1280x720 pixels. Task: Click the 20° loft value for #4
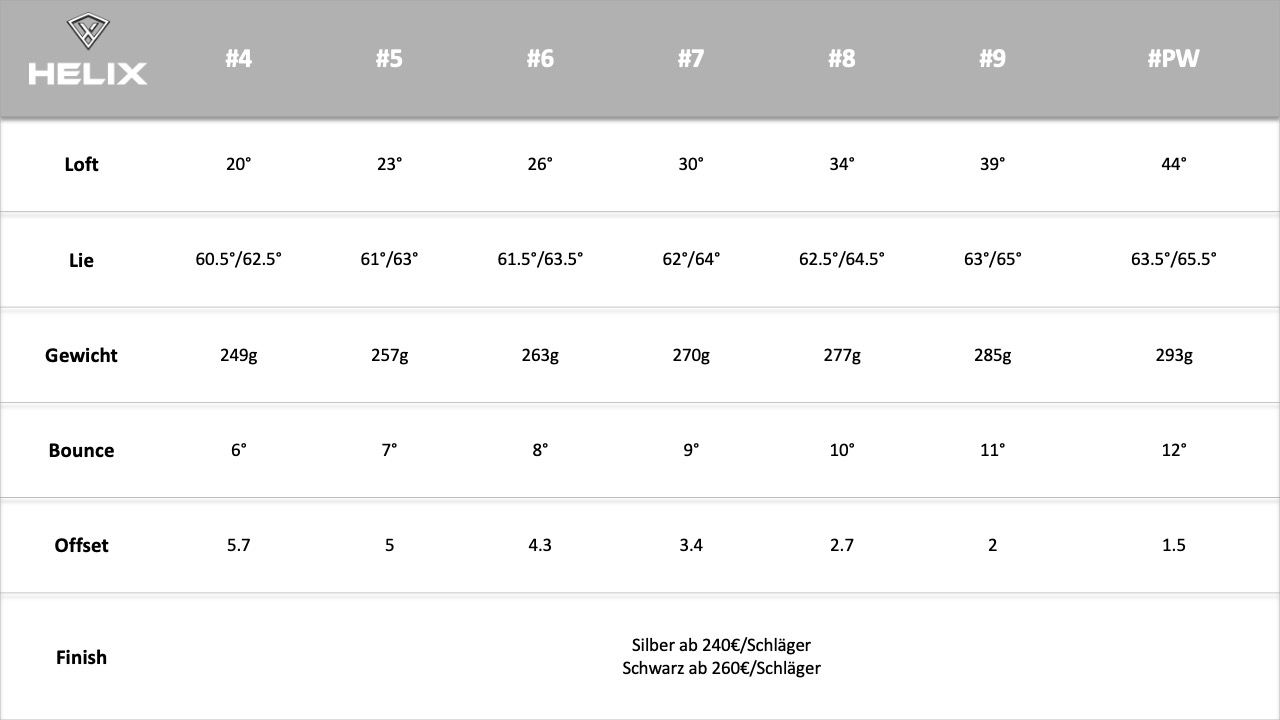[238, 164]
